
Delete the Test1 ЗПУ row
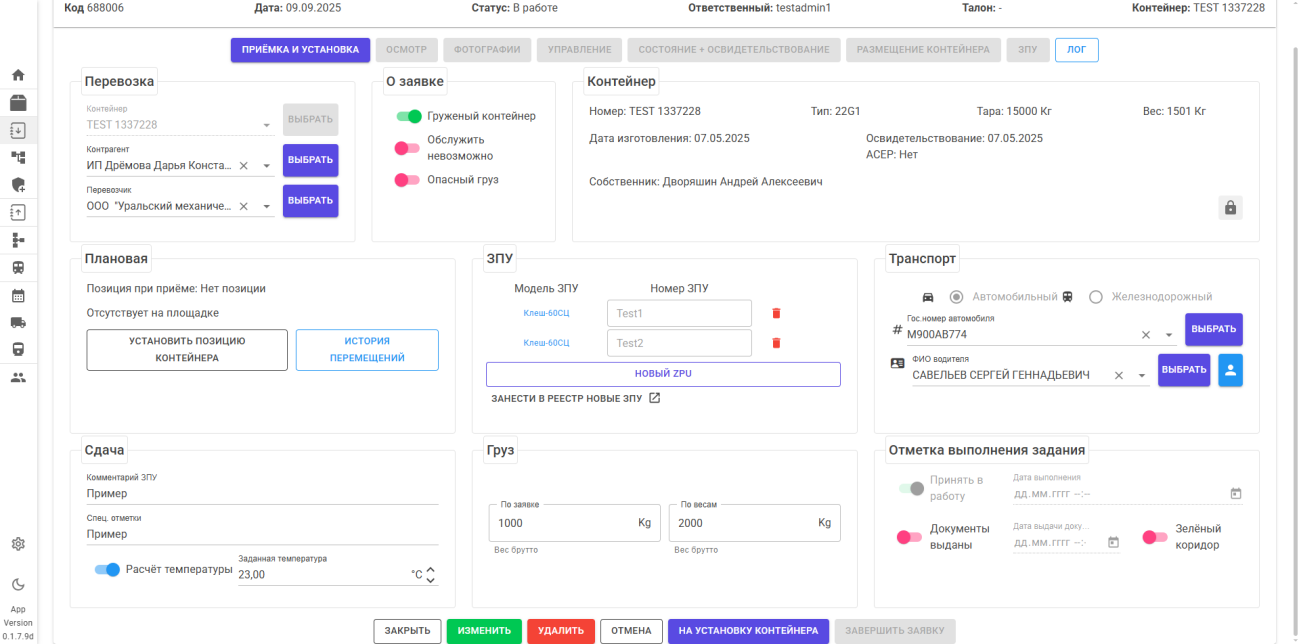pyautogui.click(x=776, y=313)
